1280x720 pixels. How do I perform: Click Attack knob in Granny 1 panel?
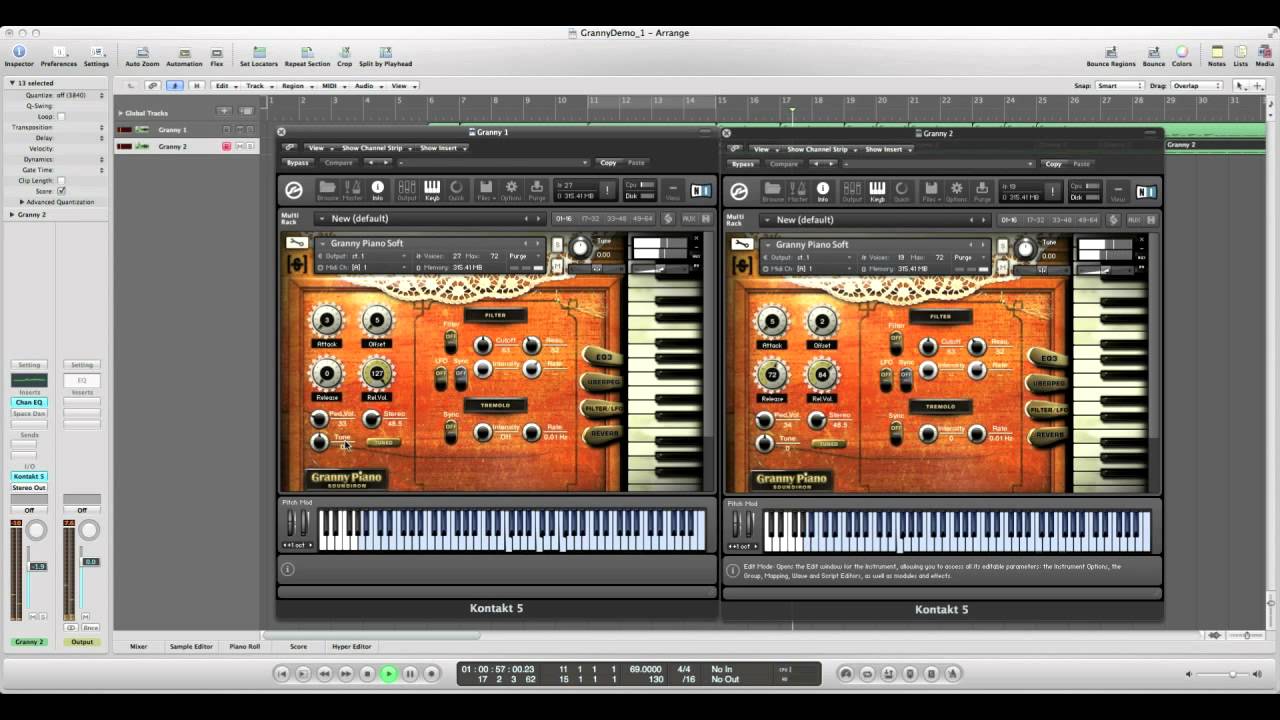[x=326, y=321]
